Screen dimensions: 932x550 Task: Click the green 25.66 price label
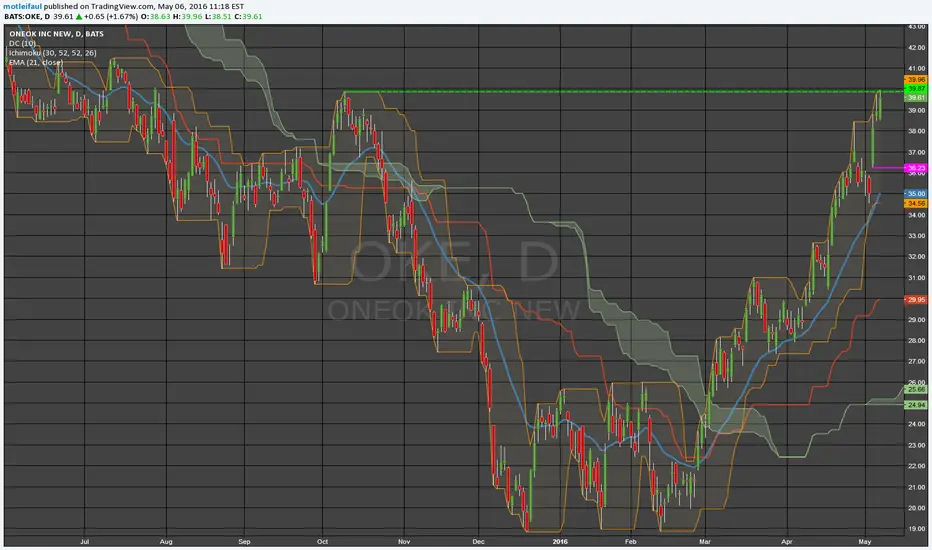[x=915, y=389]
